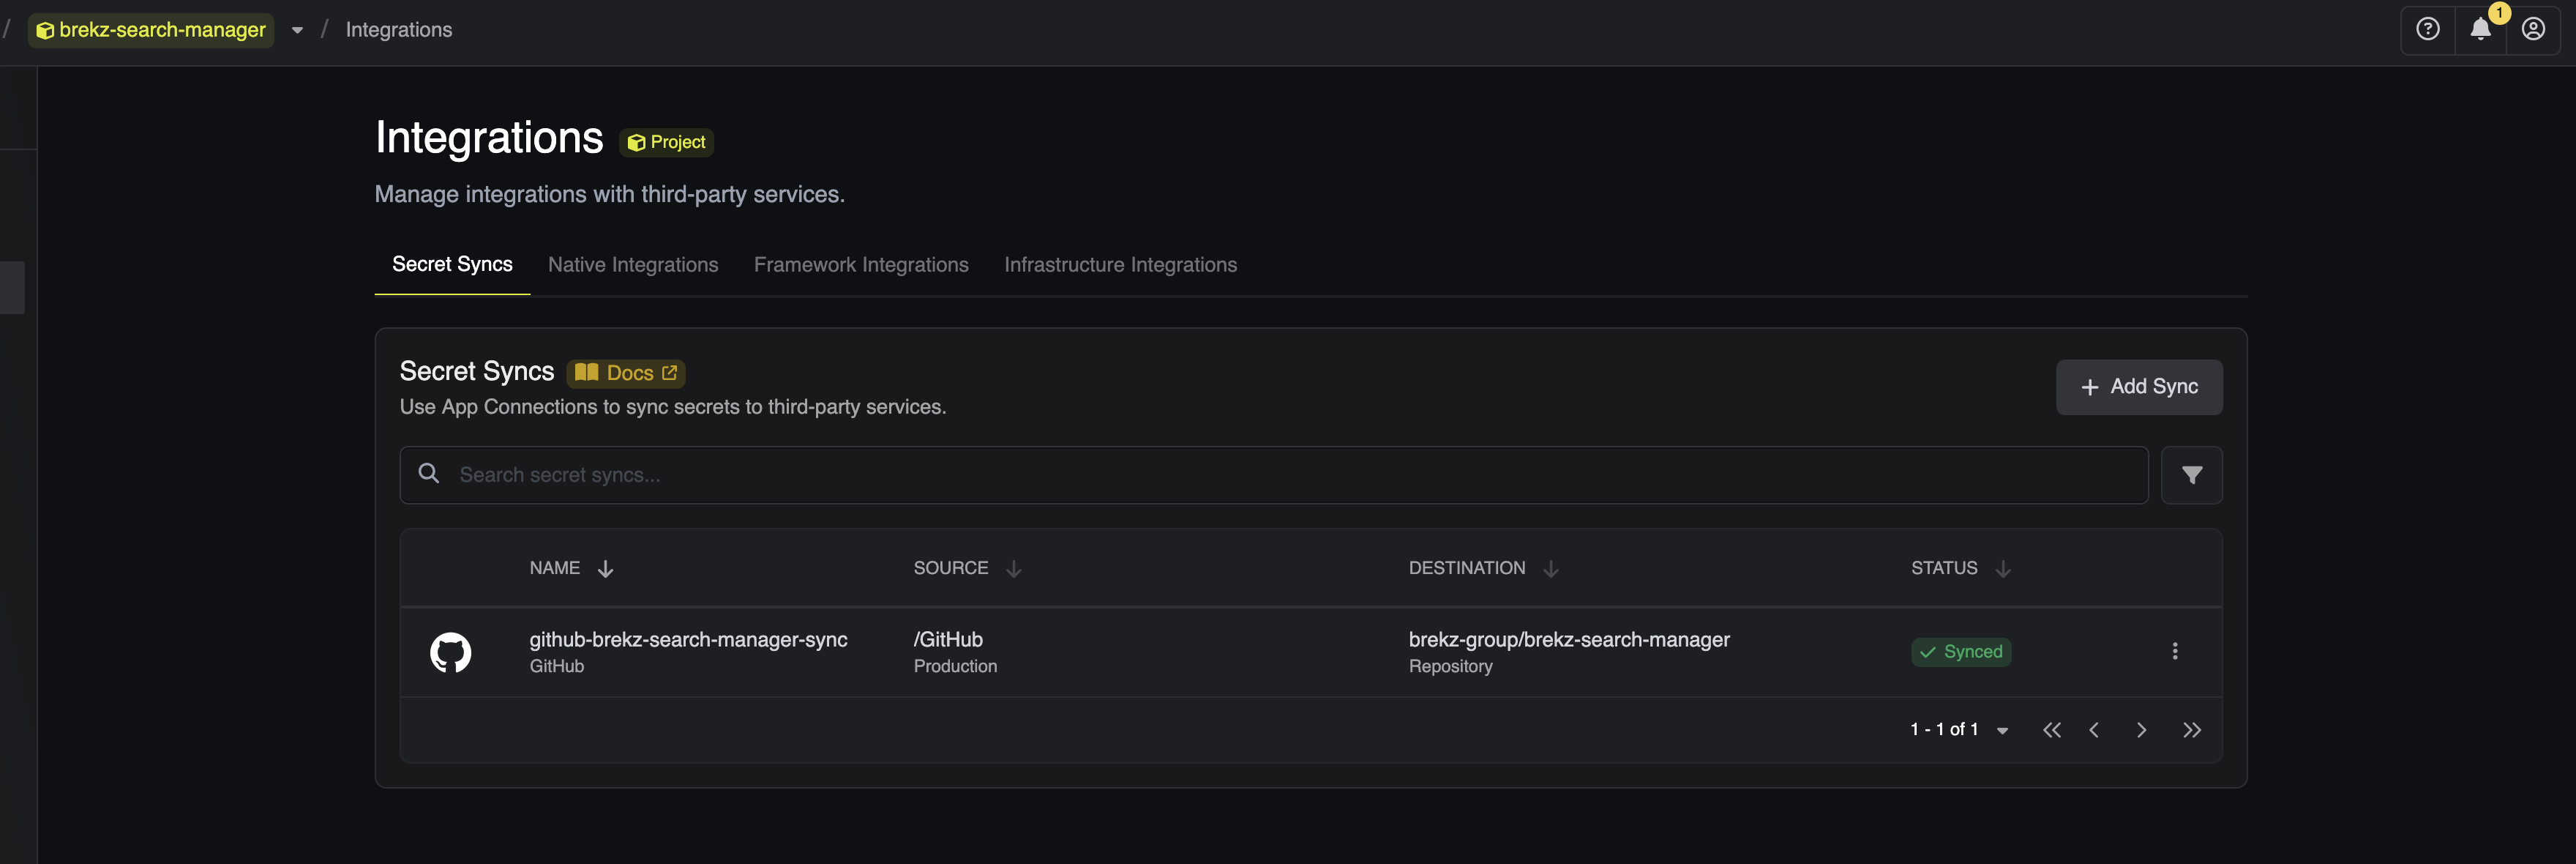Image resolution: width=2576 pixels, height=864 pixels.
Task: Click the Add Sync button
Action: [2138, 387]
